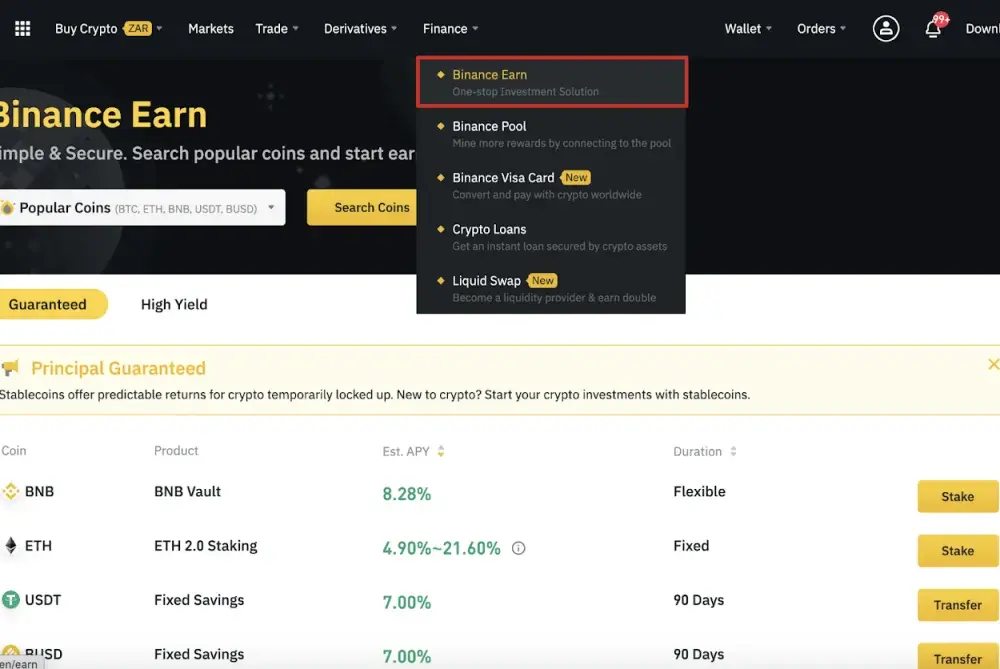1000x669 pixels.
Task: Switch to the Guaranteed tab
Action: tap(53, 304)
